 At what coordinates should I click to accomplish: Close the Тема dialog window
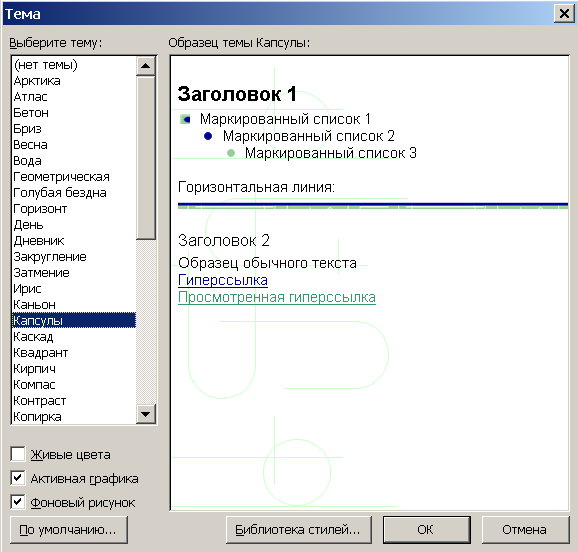(x=564, y=14)
